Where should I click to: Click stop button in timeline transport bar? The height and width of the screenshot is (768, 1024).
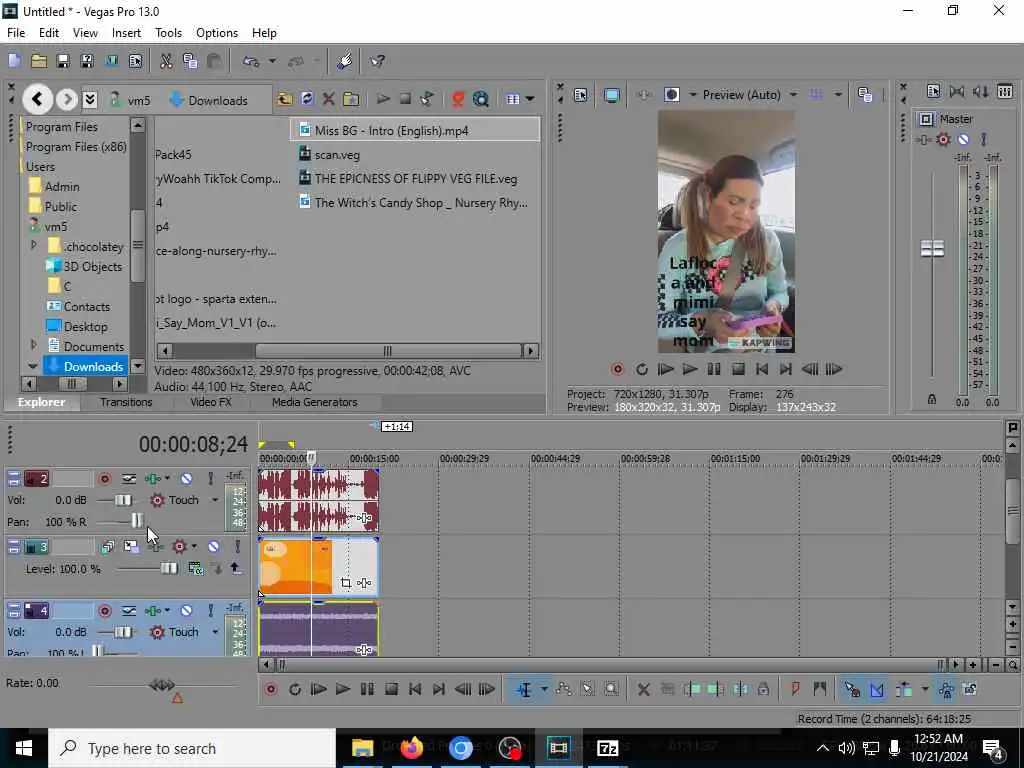391,689
